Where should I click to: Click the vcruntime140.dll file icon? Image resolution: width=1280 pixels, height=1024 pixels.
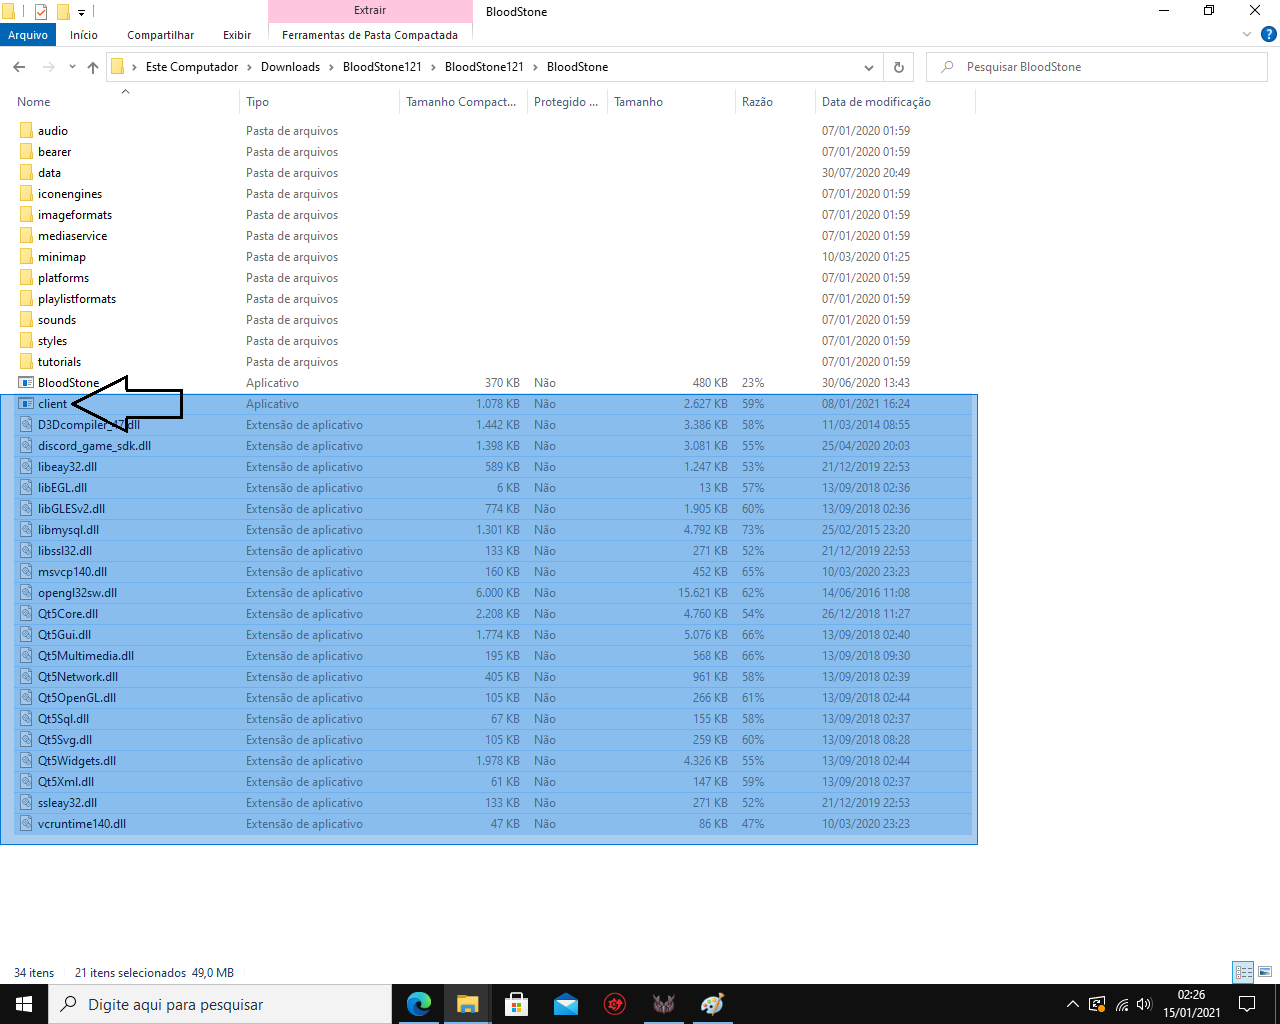click(x=26, y=824)
